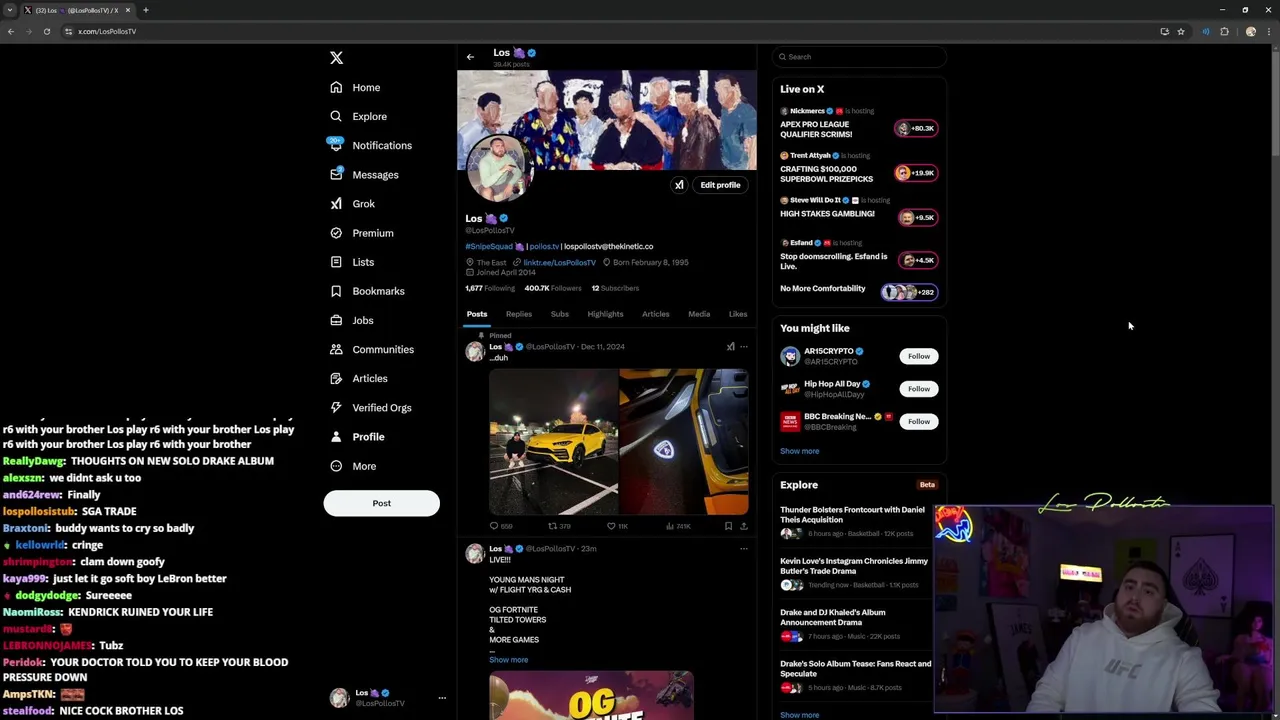The image size is (1280, 720).
Task: Open more options on LIVE post
Action: pos(743,549)
